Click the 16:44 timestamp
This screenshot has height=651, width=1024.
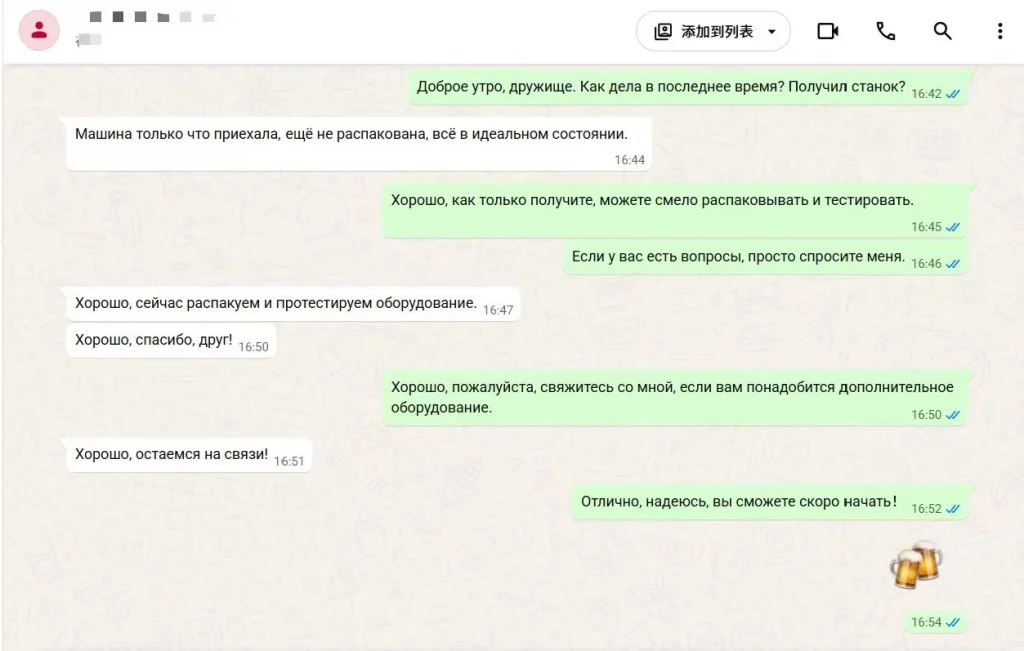click(630, 160)
